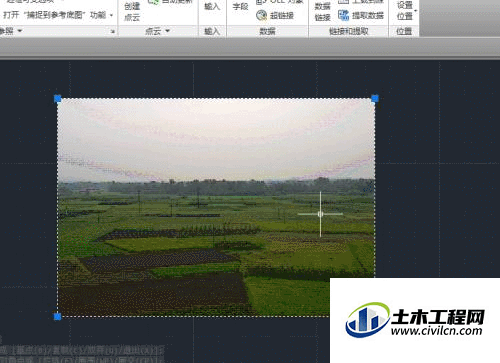The height and width of the screenshot is (363, 500).
Task: Click the 输入 panel title label
Action: [212, 31]
